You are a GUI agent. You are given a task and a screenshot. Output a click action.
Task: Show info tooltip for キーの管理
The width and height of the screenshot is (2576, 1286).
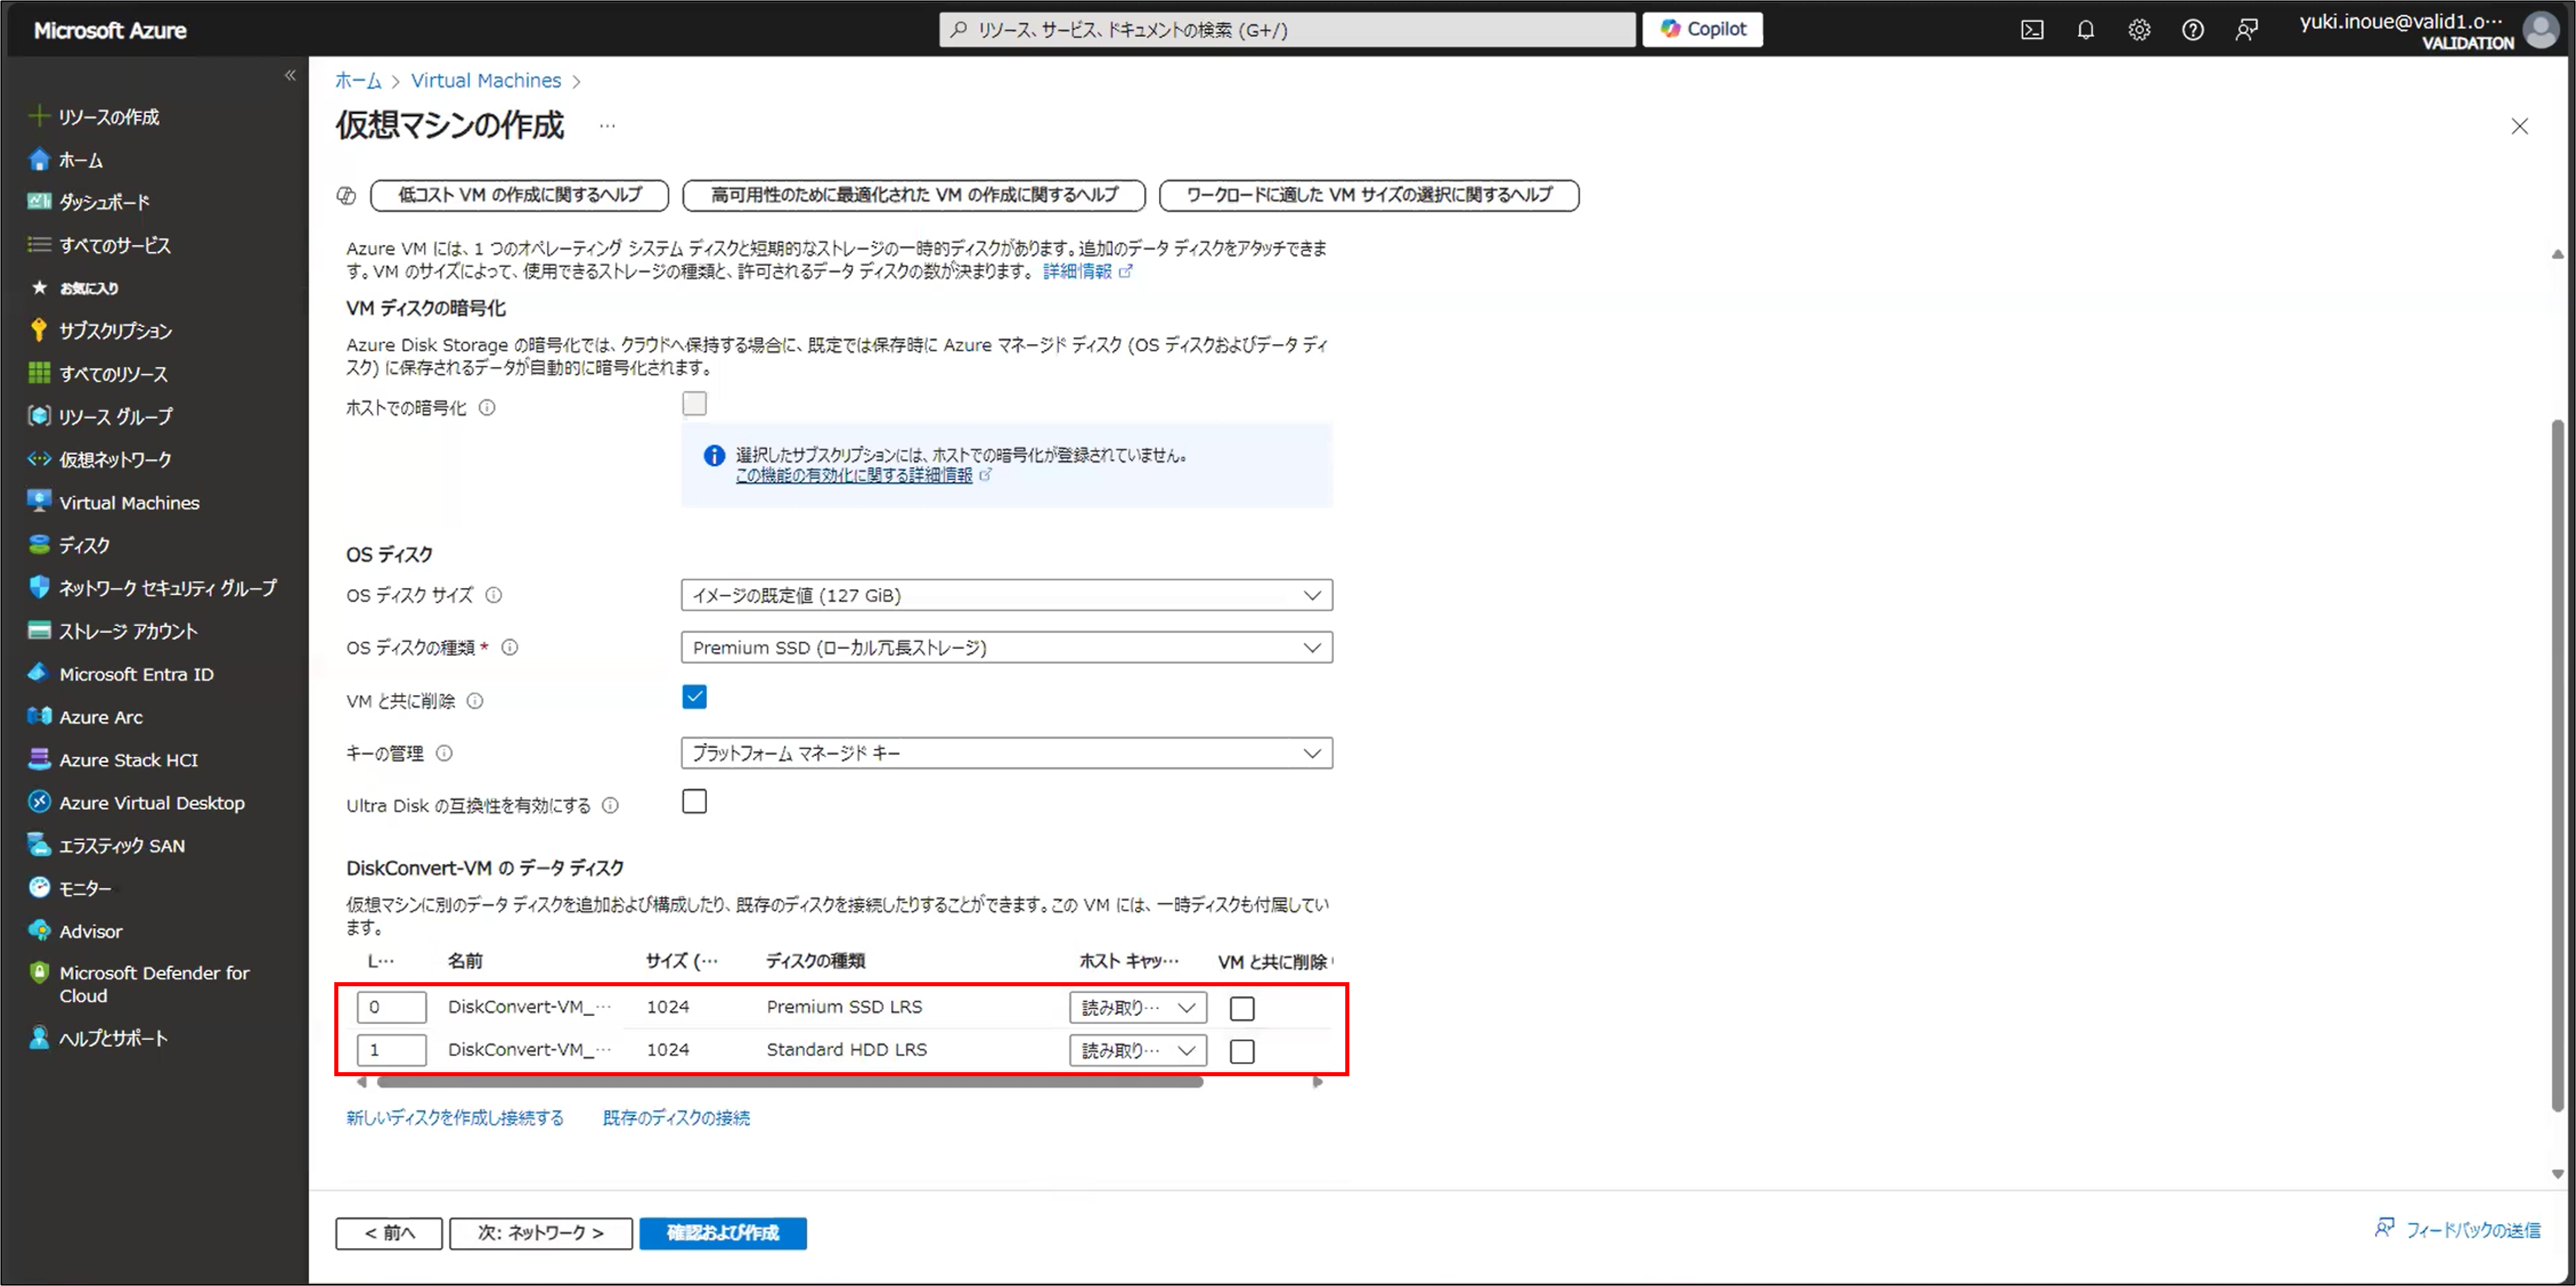(x=444, y=753)
